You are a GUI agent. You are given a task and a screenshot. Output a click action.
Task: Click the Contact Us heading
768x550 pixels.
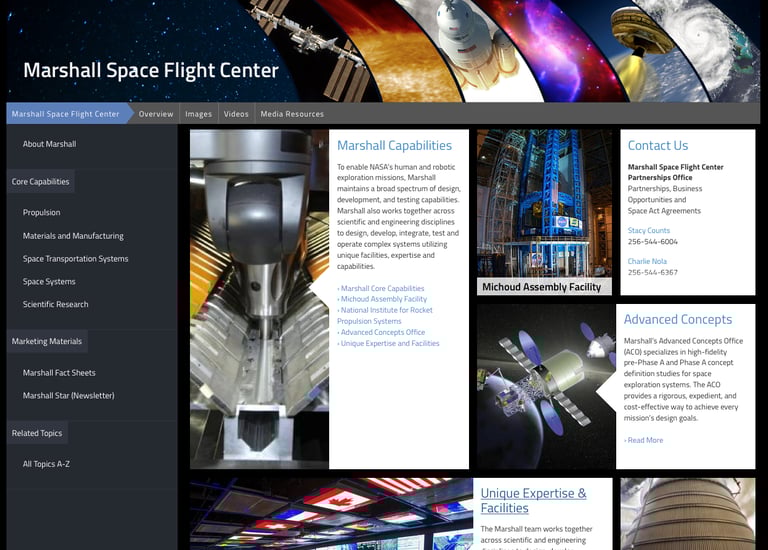click(x=658, y=145)
